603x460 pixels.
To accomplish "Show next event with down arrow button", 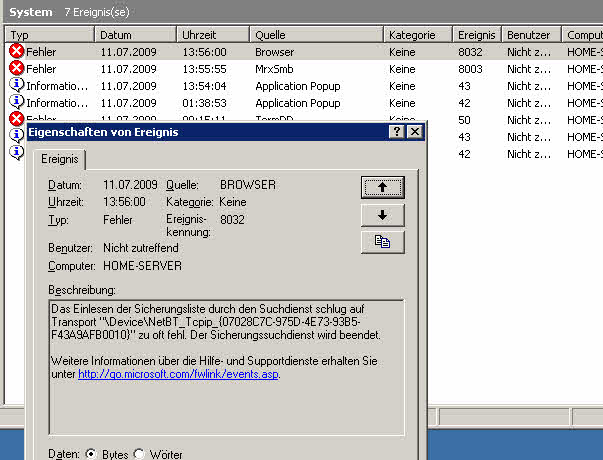I will click(x=382, y=214).
